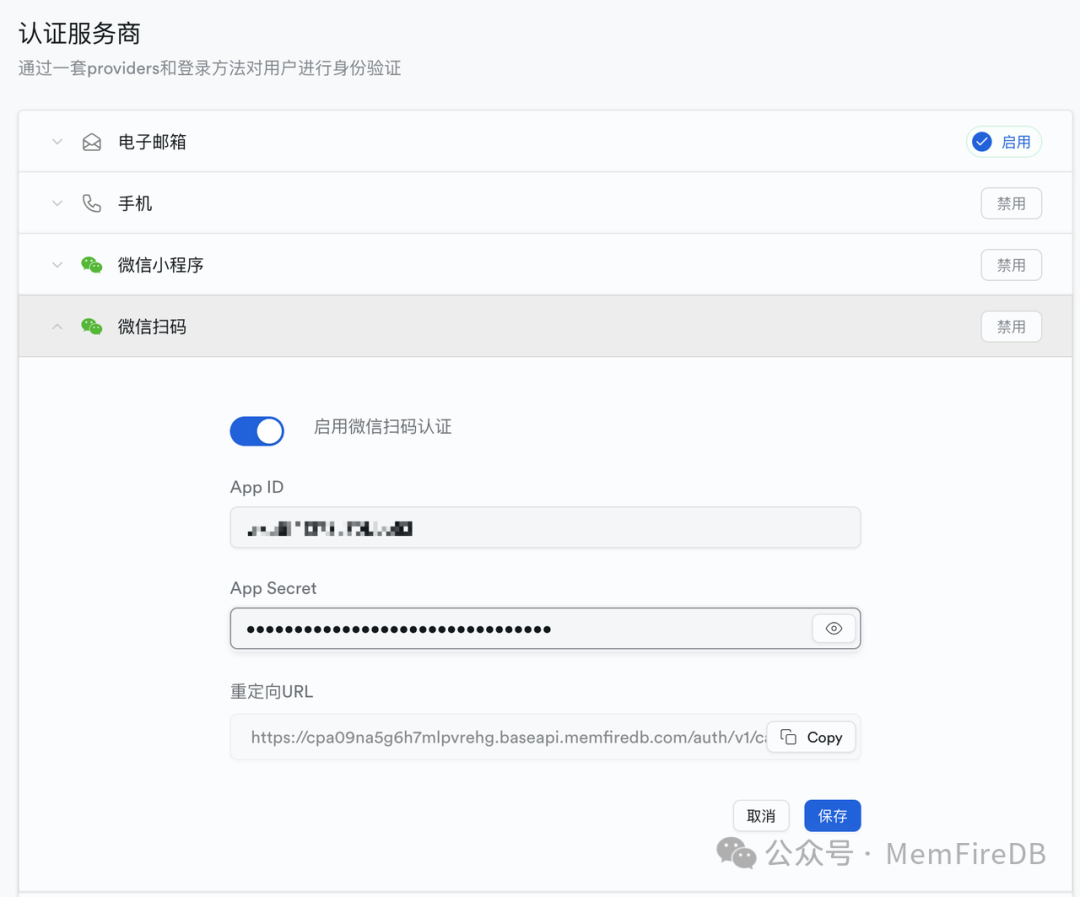Click the 重定向URL field label
Viewport: 1080px width, 897px height.
(x=271, y=691)
